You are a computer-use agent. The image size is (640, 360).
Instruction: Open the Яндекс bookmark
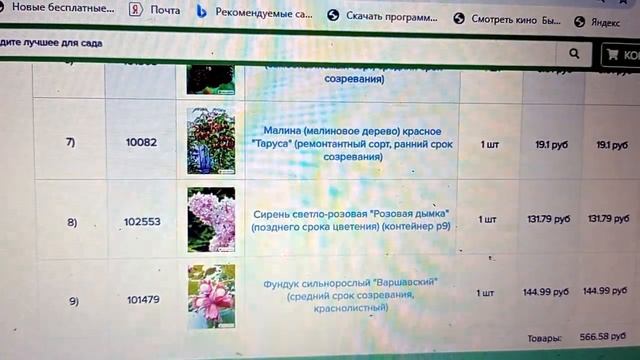pyautogui.click(x=597, y=22)
